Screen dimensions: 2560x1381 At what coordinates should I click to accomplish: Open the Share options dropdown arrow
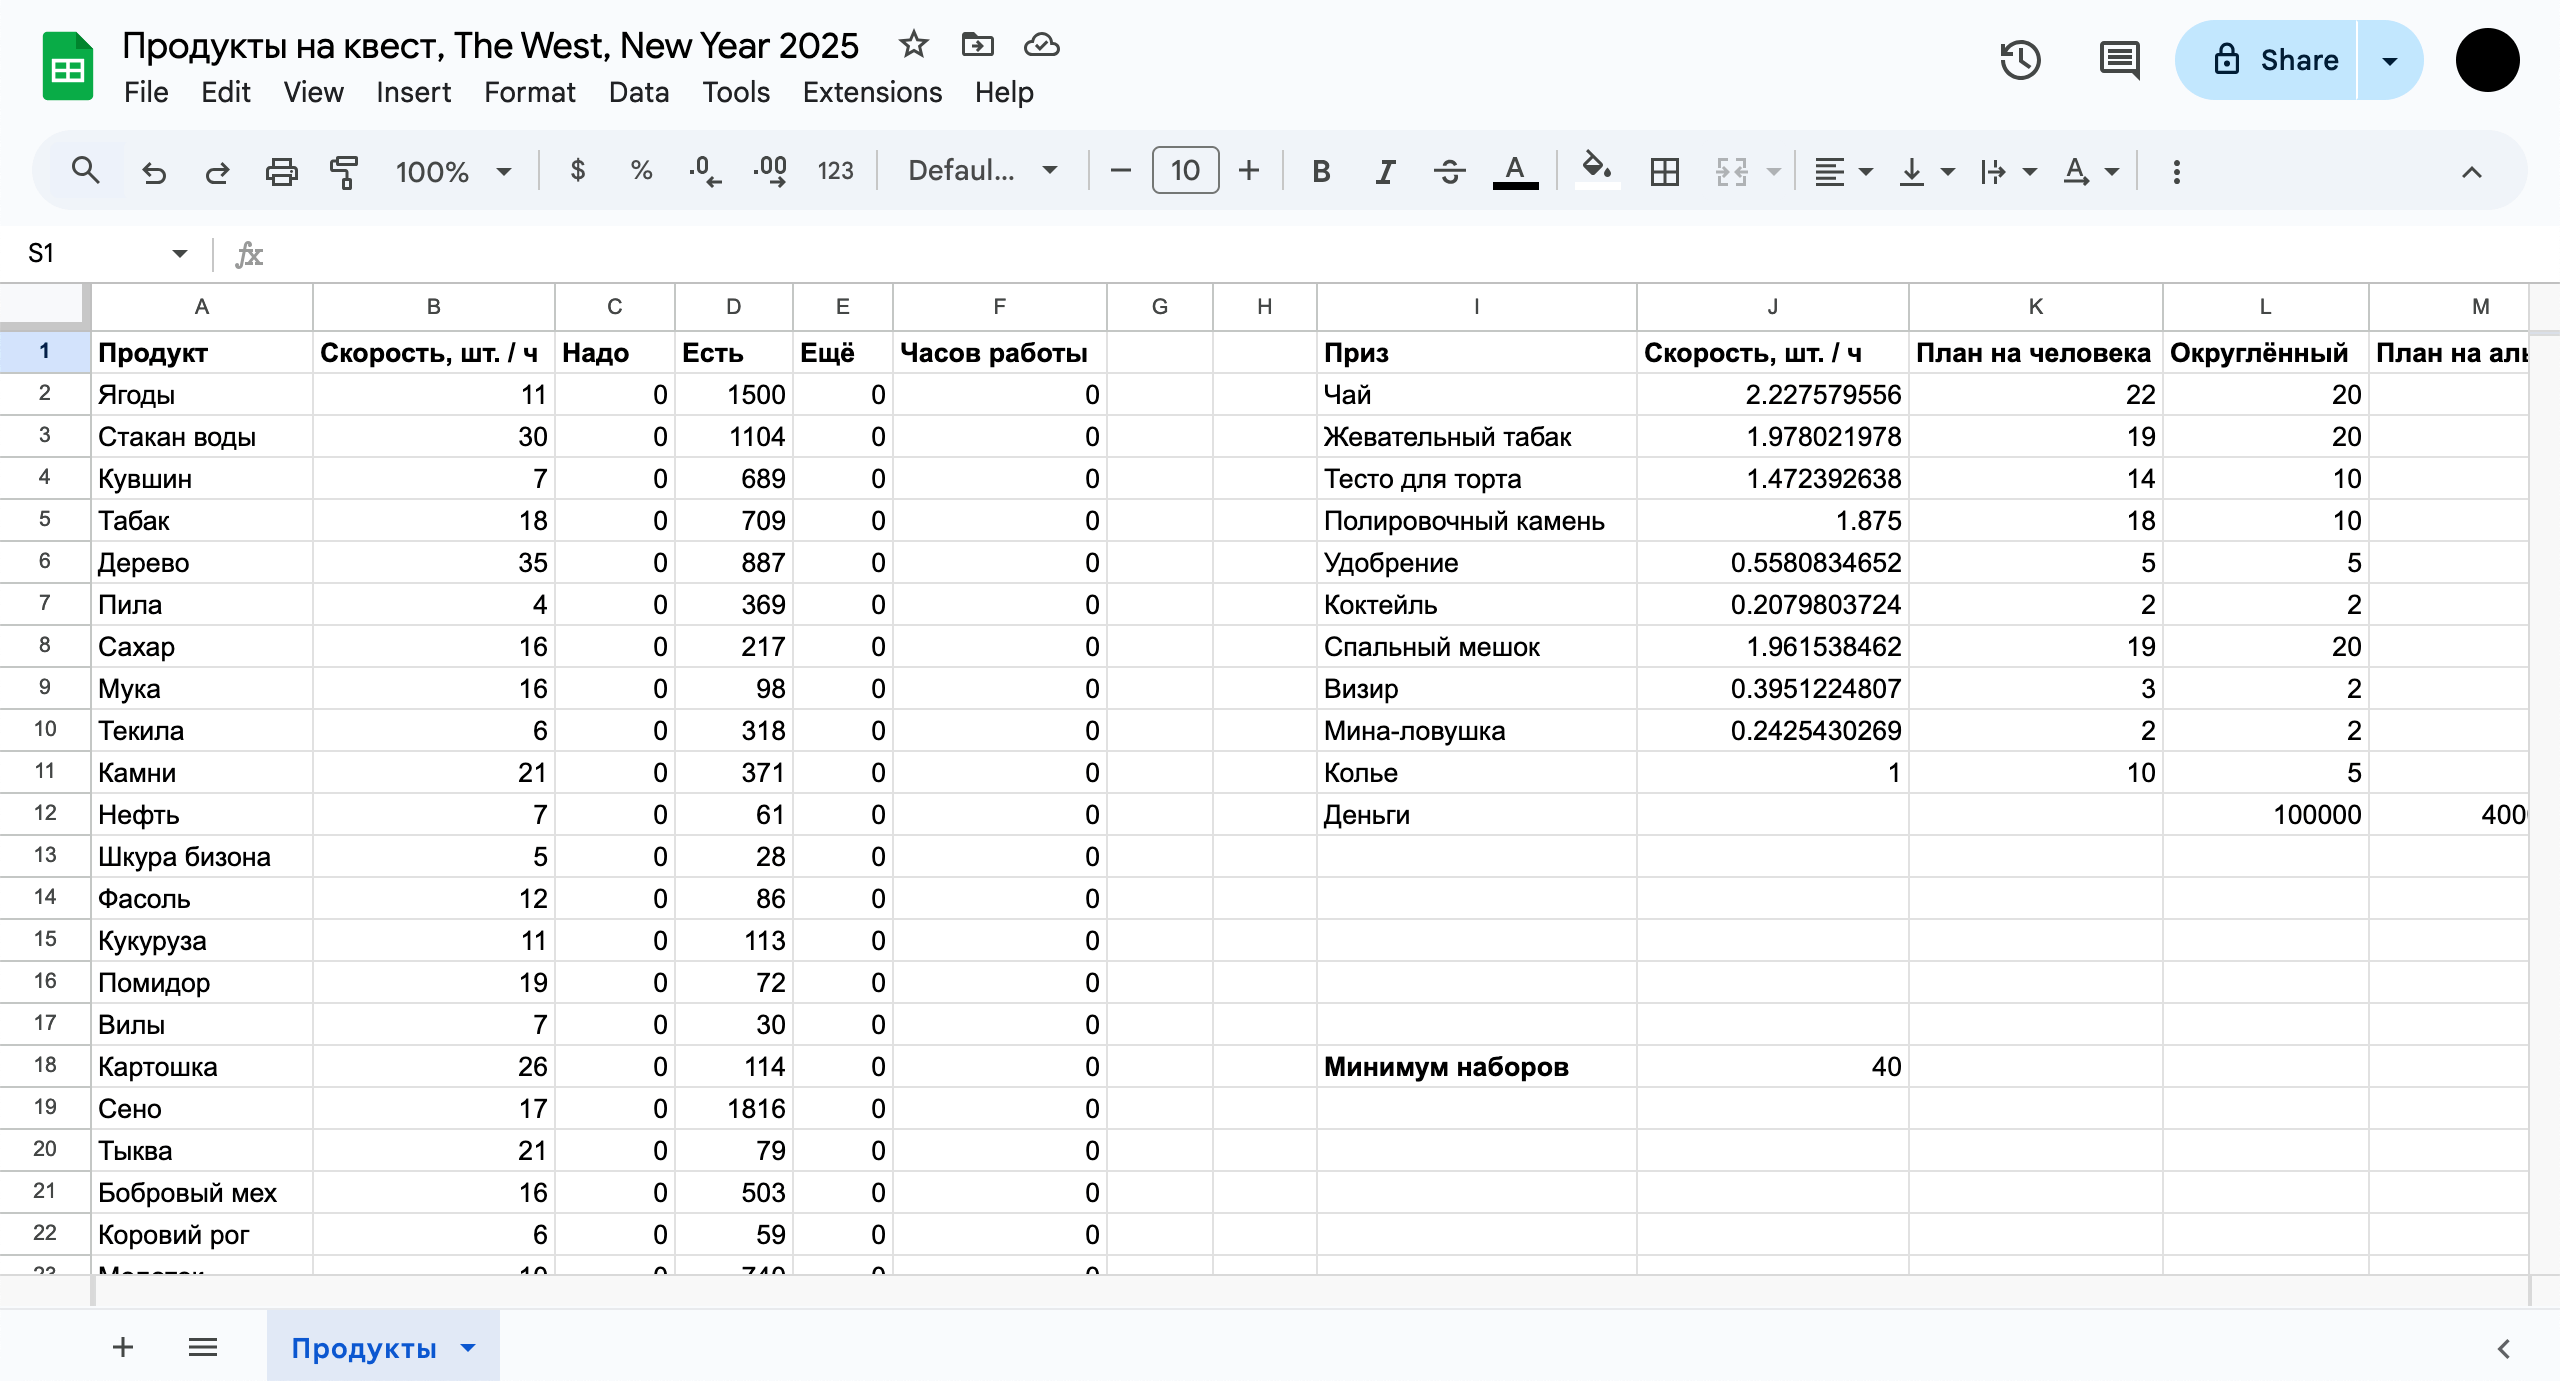point(2390,60)
